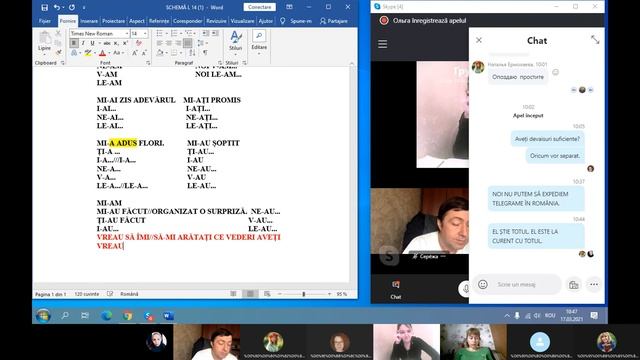Viewport: 640px width, 360px height.
Task: Apply numbered list
Action: 174,33
